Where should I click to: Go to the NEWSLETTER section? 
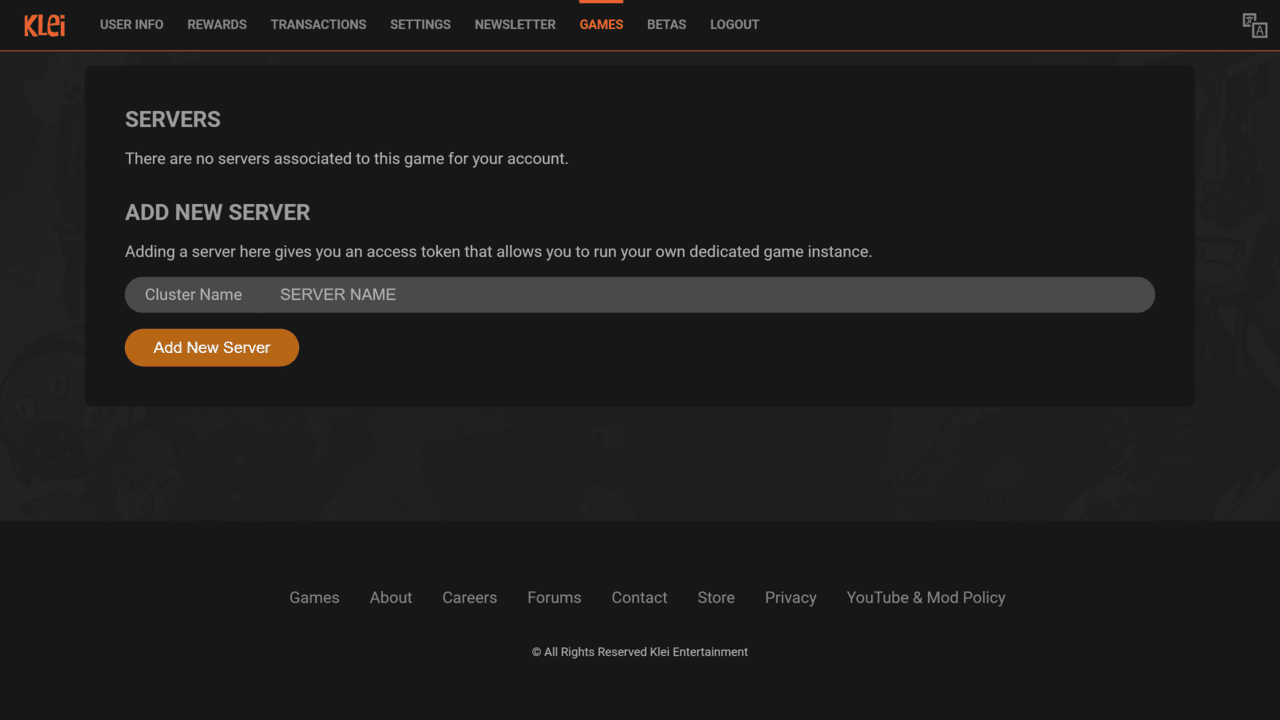point(515,24)
